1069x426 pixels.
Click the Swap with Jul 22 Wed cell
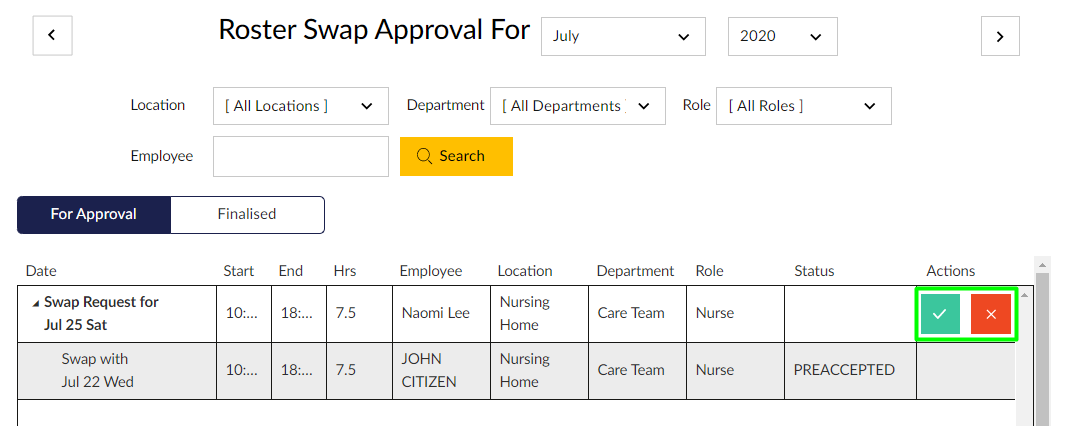point(117,371)
